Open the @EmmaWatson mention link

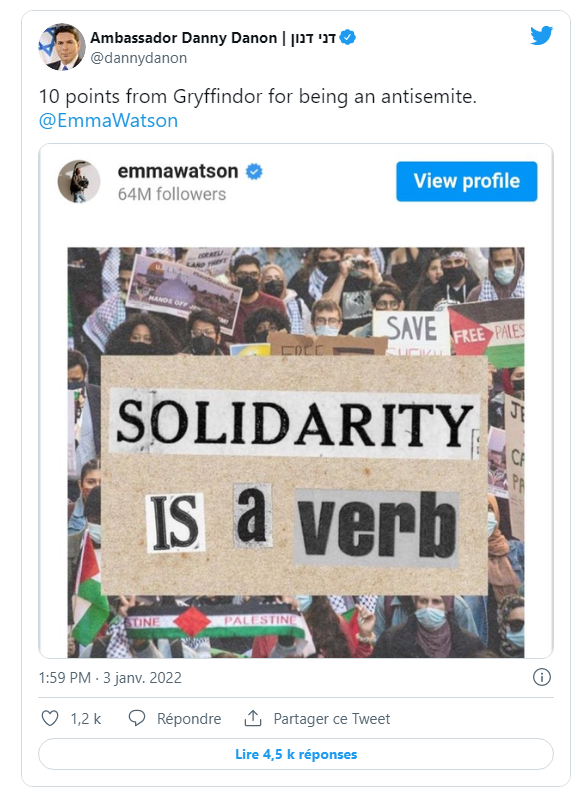[x=108, y=121]
